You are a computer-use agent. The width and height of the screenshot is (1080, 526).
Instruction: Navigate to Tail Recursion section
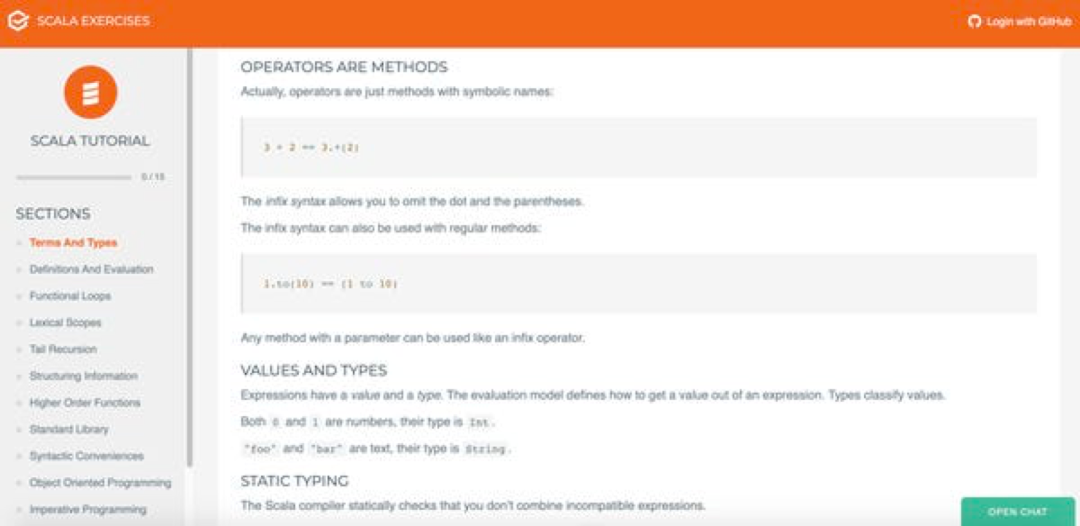point(63,349)
